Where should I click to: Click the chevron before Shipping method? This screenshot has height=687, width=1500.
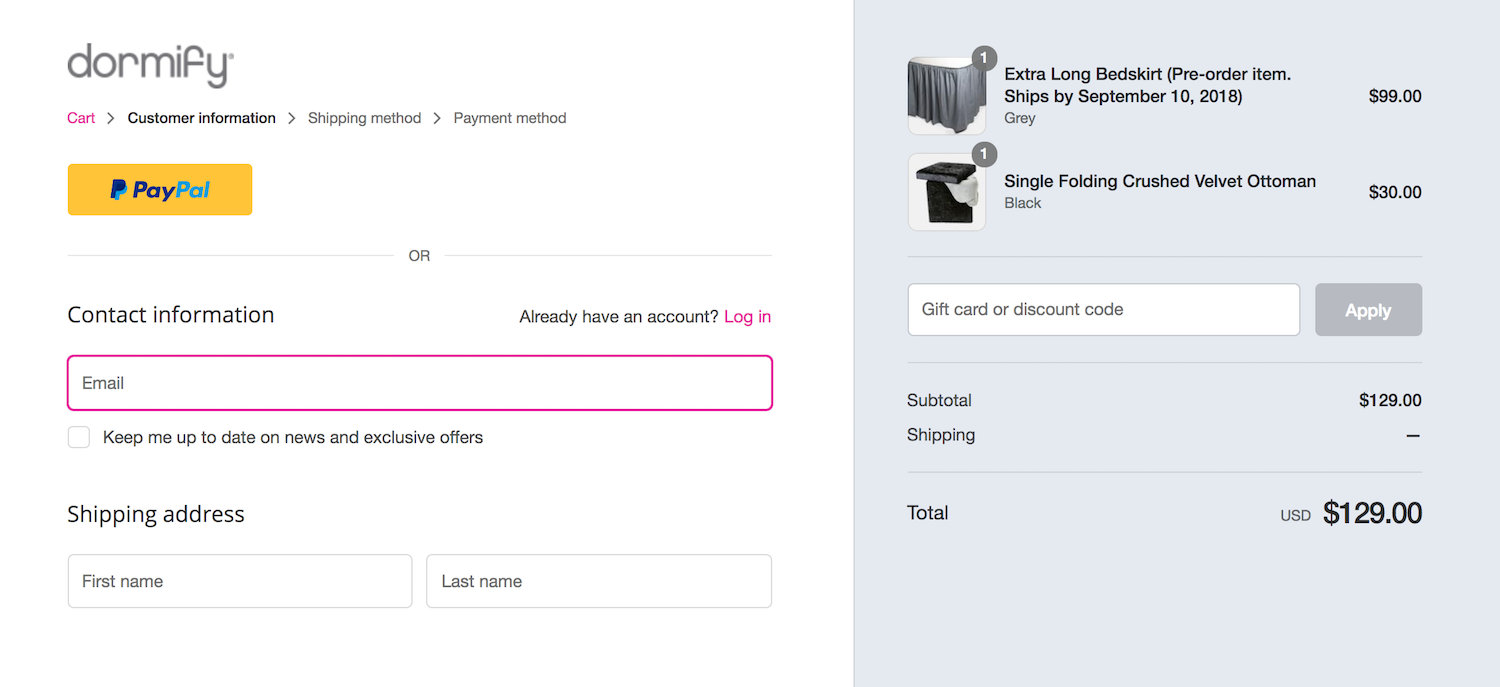click(292, 118)
